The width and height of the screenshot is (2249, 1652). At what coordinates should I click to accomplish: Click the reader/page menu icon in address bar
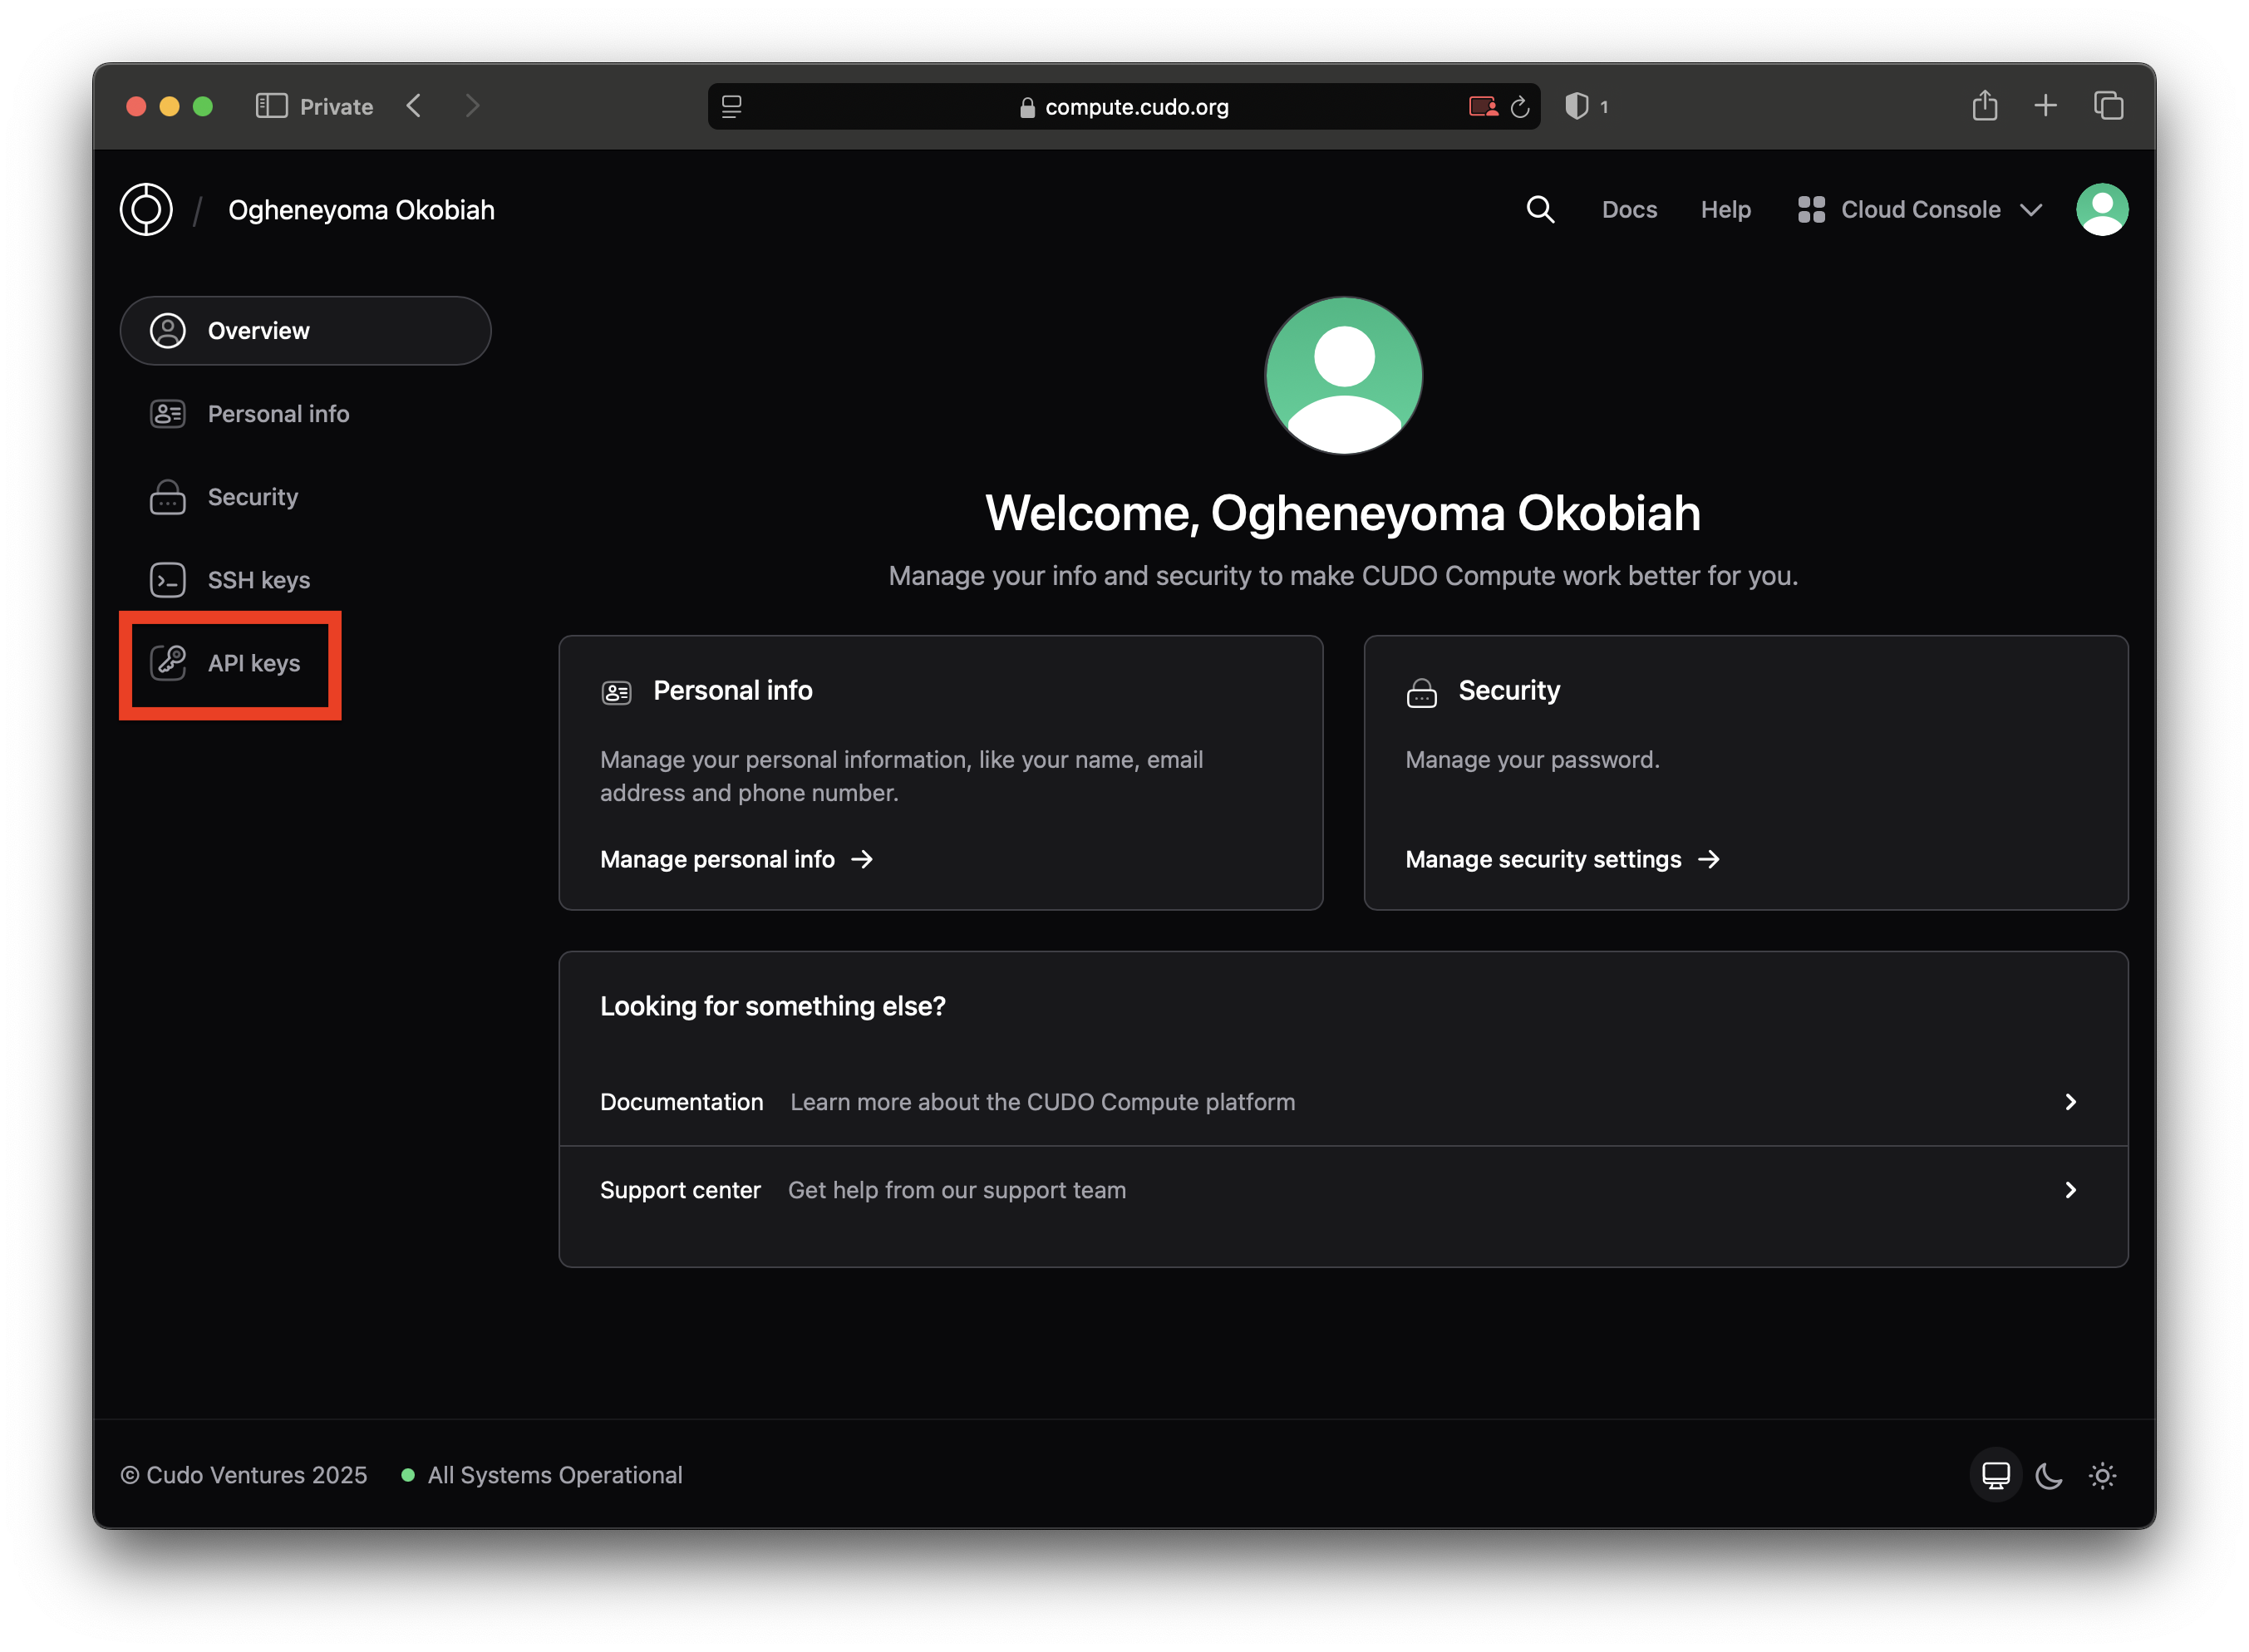[732, 107]
